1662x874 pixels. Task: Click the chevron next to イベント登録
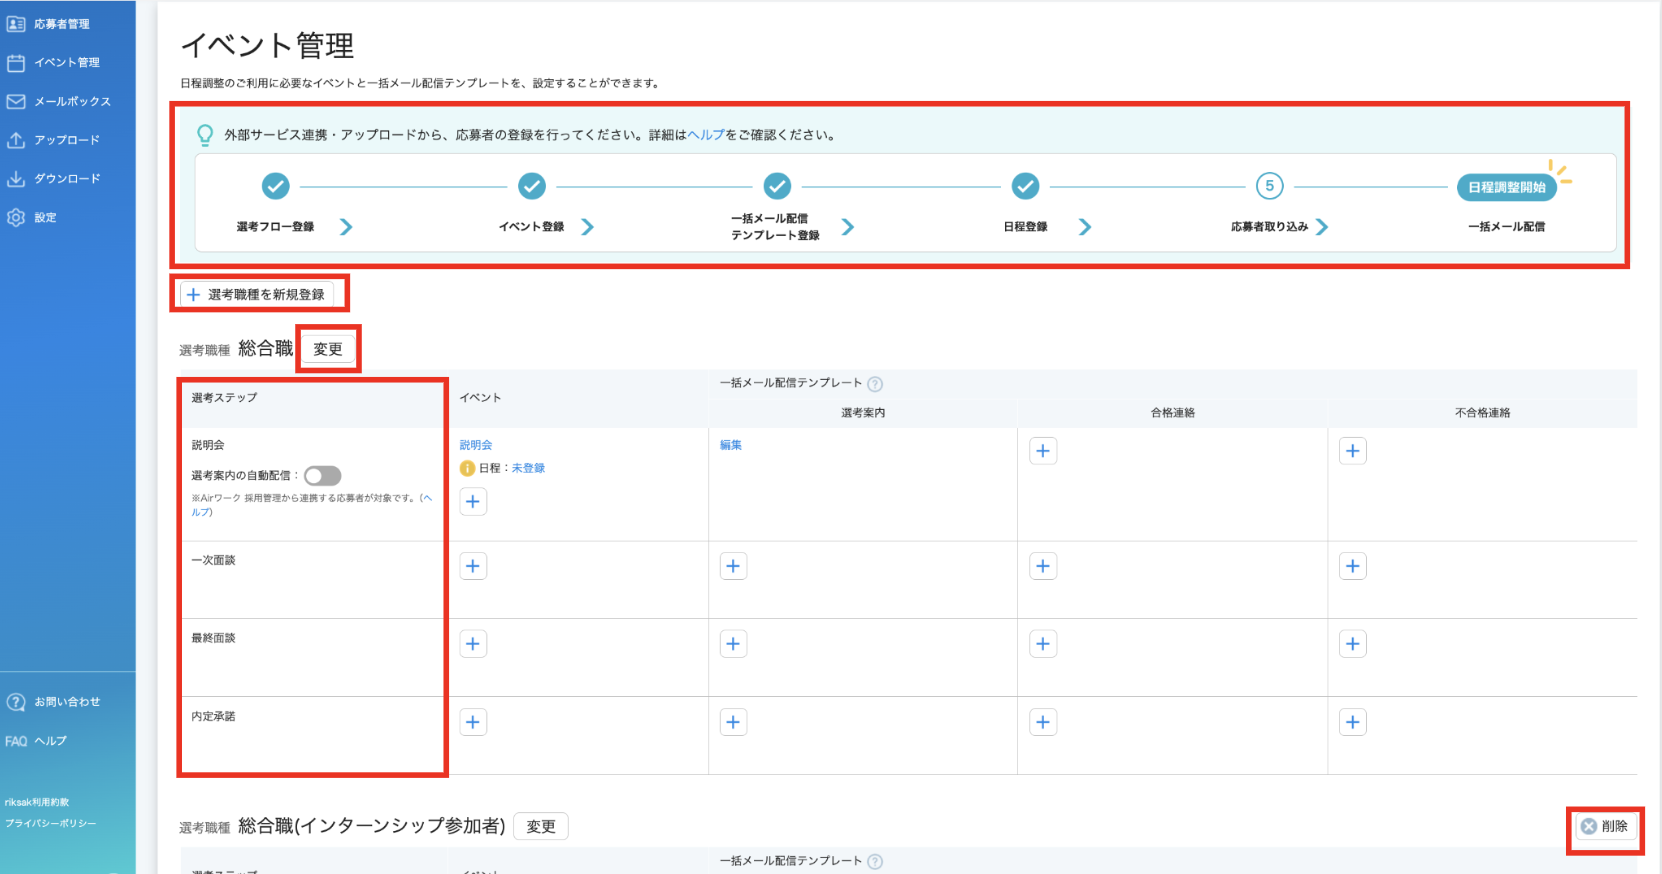pos(587,227)
